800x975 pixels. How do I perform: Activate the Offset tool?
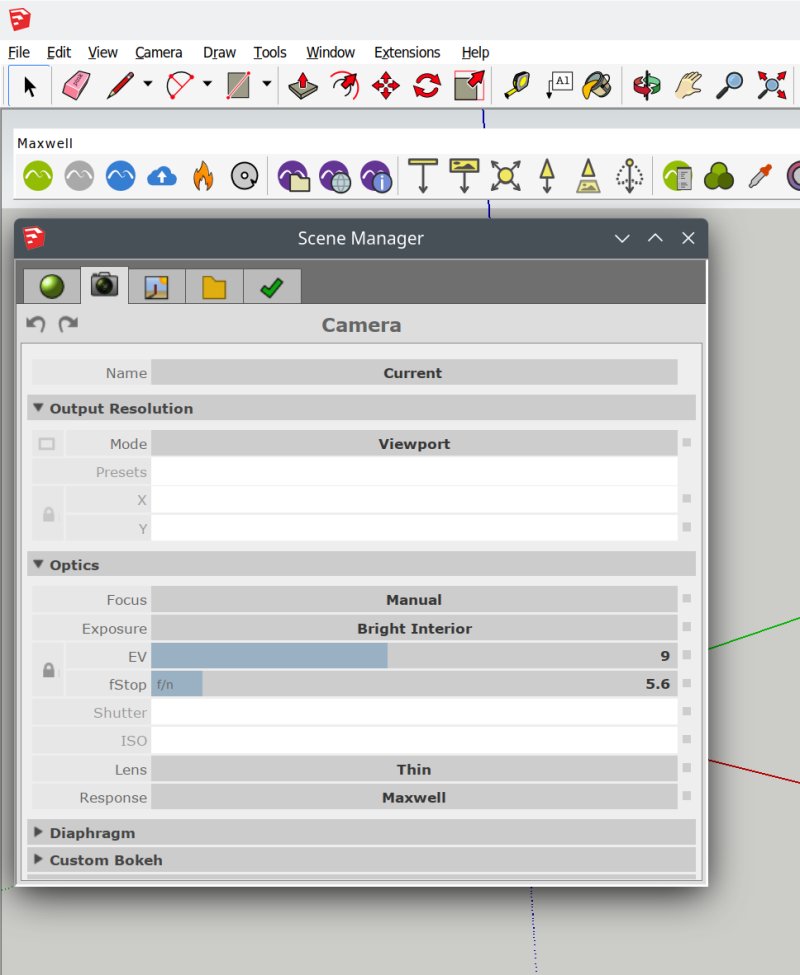[x=345, y=85]
